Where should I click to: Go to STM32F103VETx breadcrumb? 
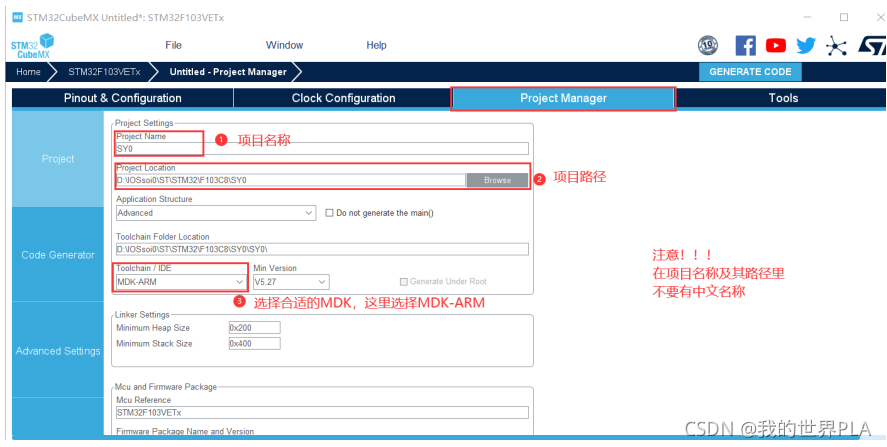coord(104,72)
